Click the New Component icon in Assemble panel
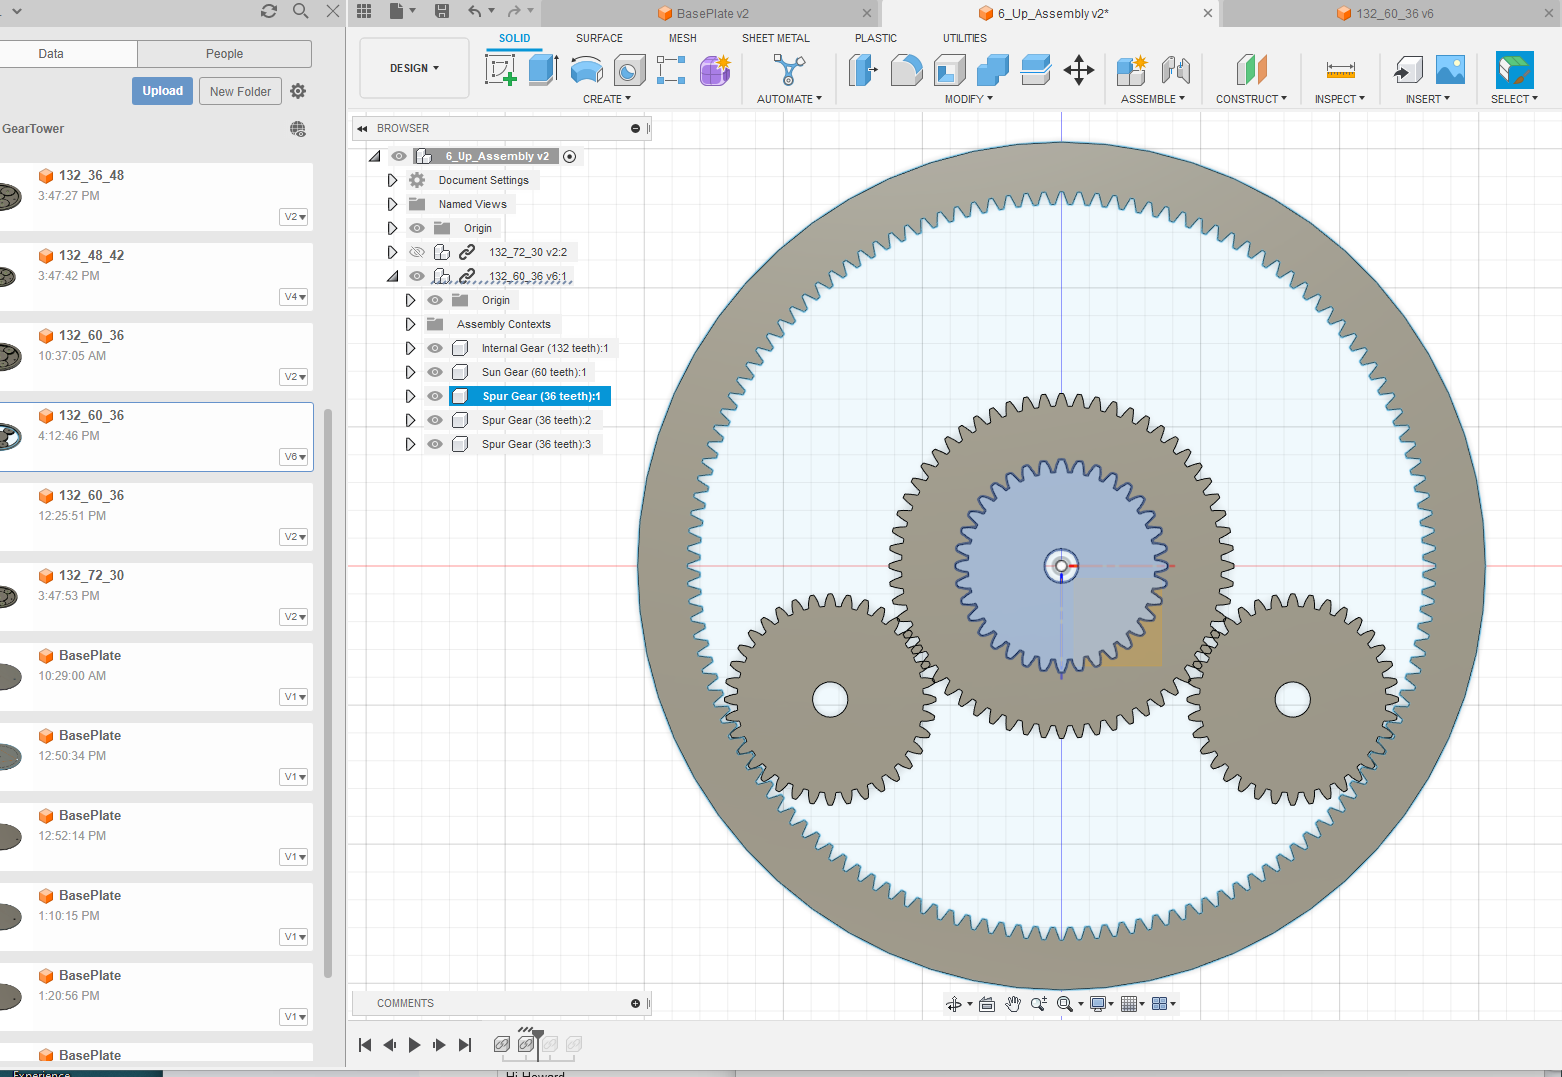The image size is (1562, 1077). click(x=1130, y=70)
